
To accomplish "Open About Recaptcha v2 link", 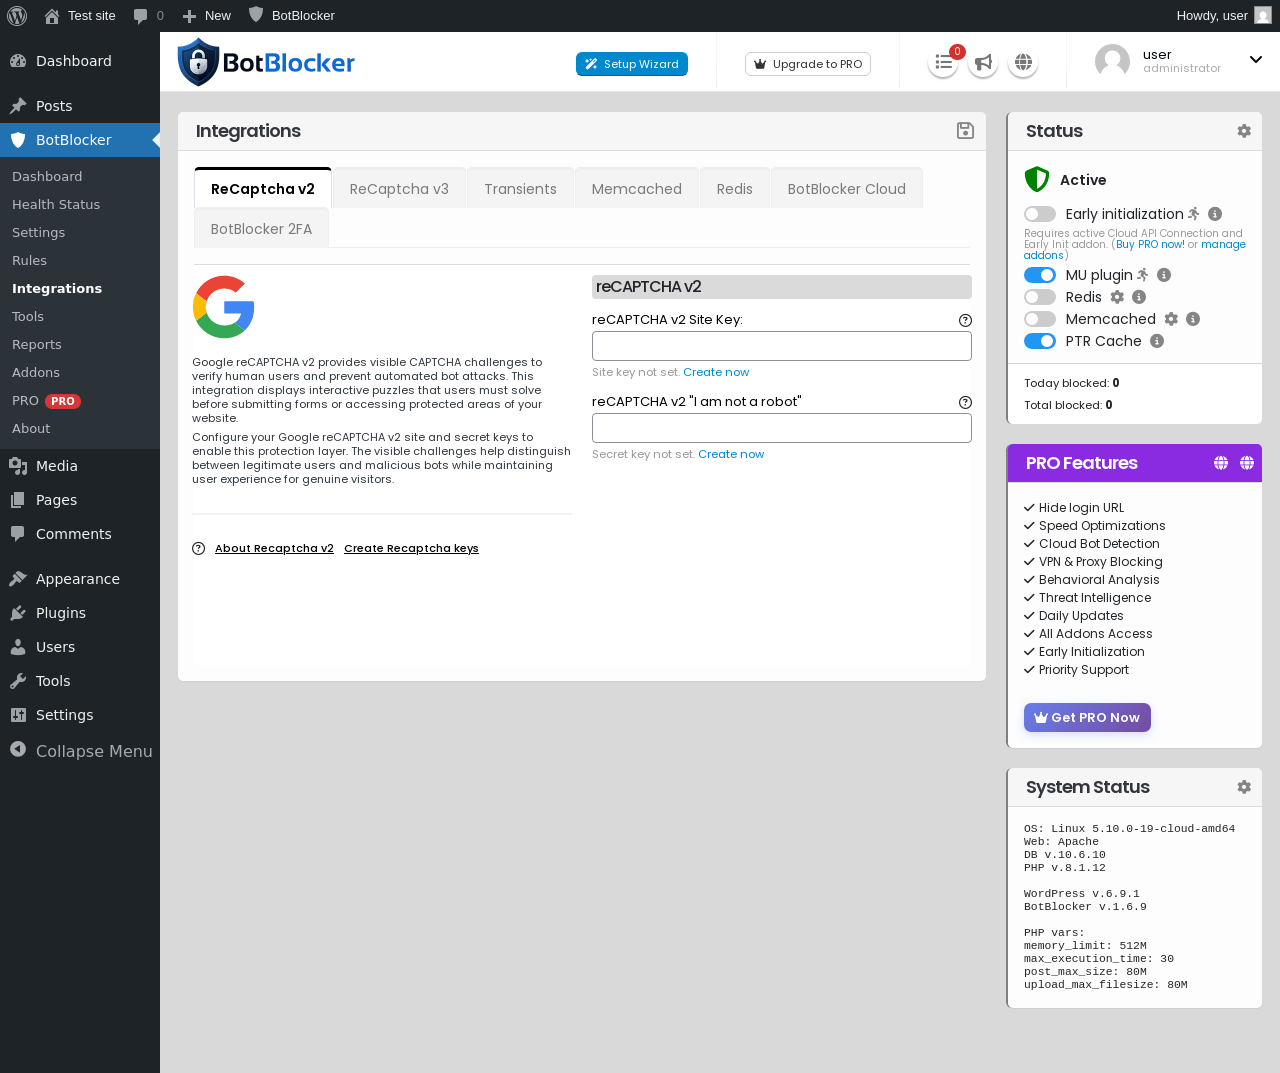I will pos(274,548).
